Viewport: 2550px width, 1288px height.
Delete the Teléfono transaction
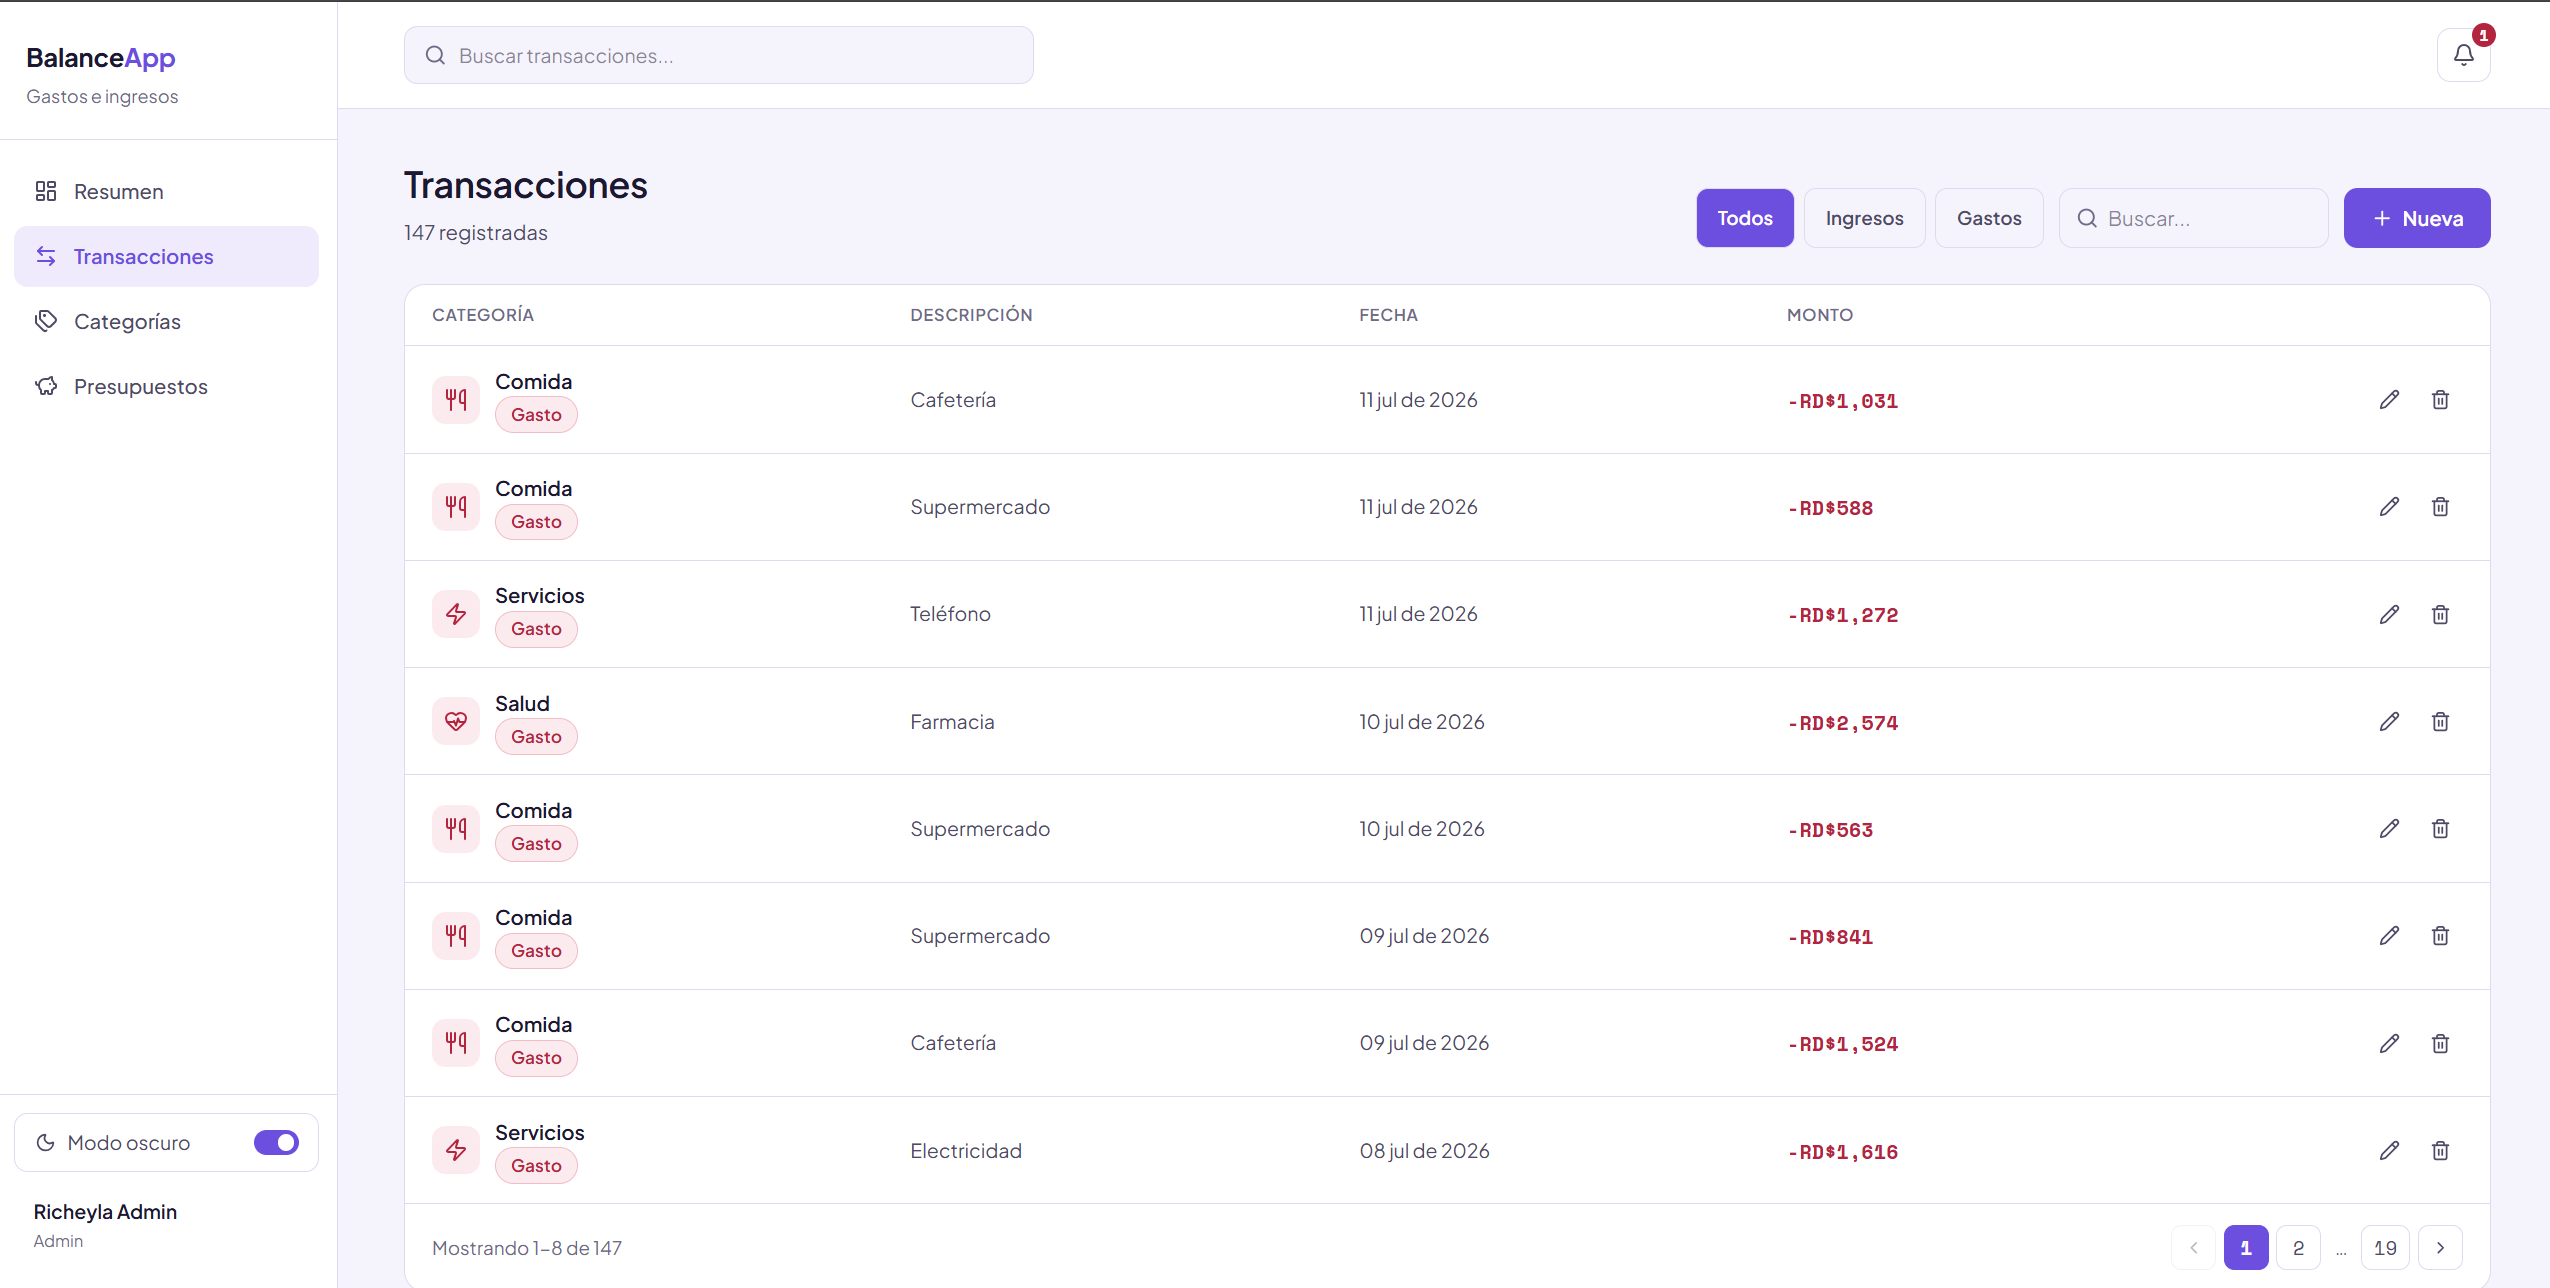(x=2440, y=614)
